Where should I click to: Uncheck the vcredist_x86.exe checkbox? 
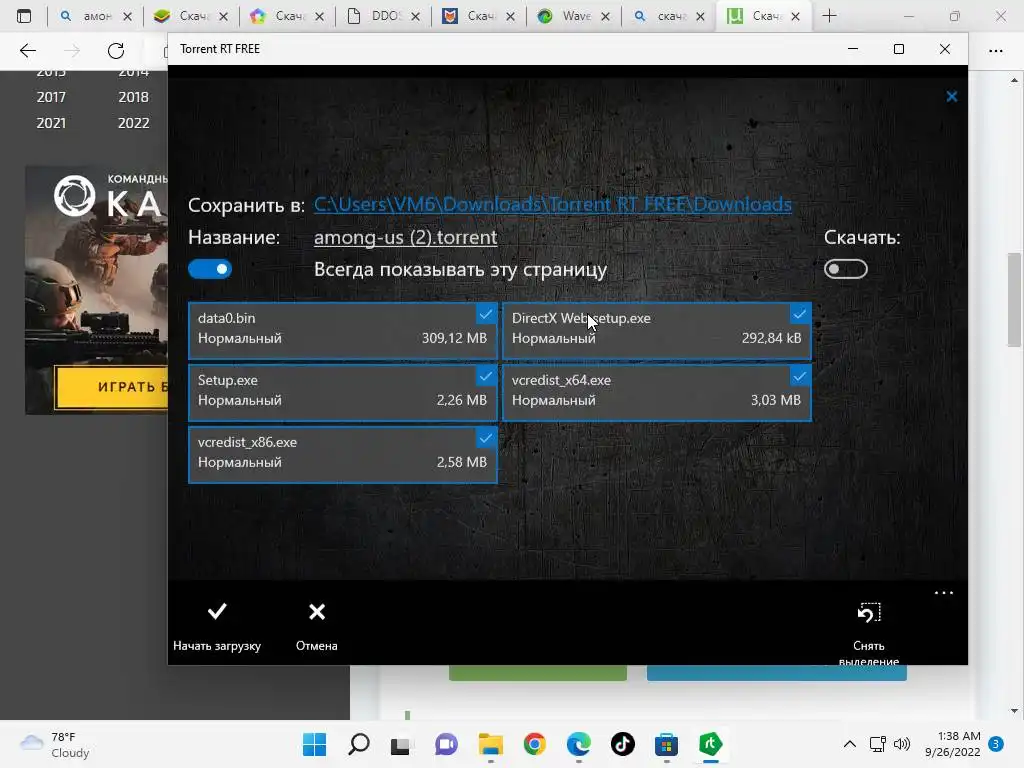[x=485, y=438]
